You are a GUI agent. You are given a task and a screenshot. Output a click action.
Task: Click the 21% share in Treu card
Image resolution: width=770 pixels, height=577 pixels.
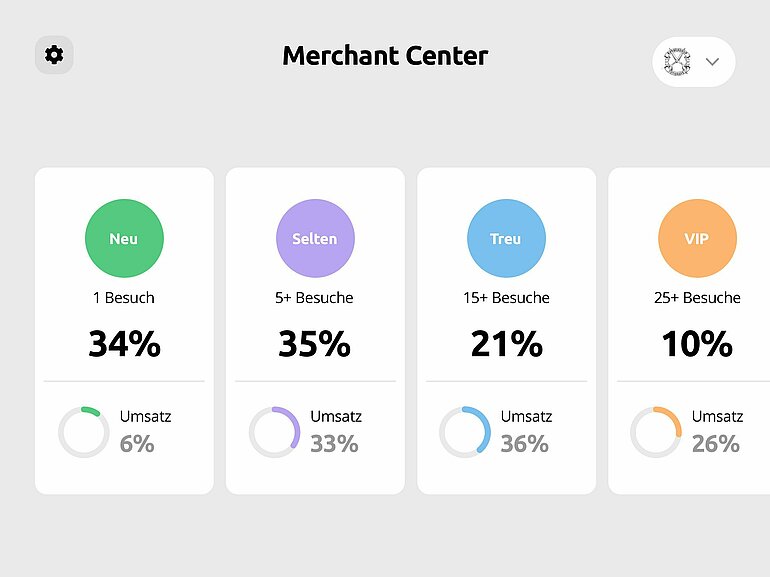(x=506, y=344)
